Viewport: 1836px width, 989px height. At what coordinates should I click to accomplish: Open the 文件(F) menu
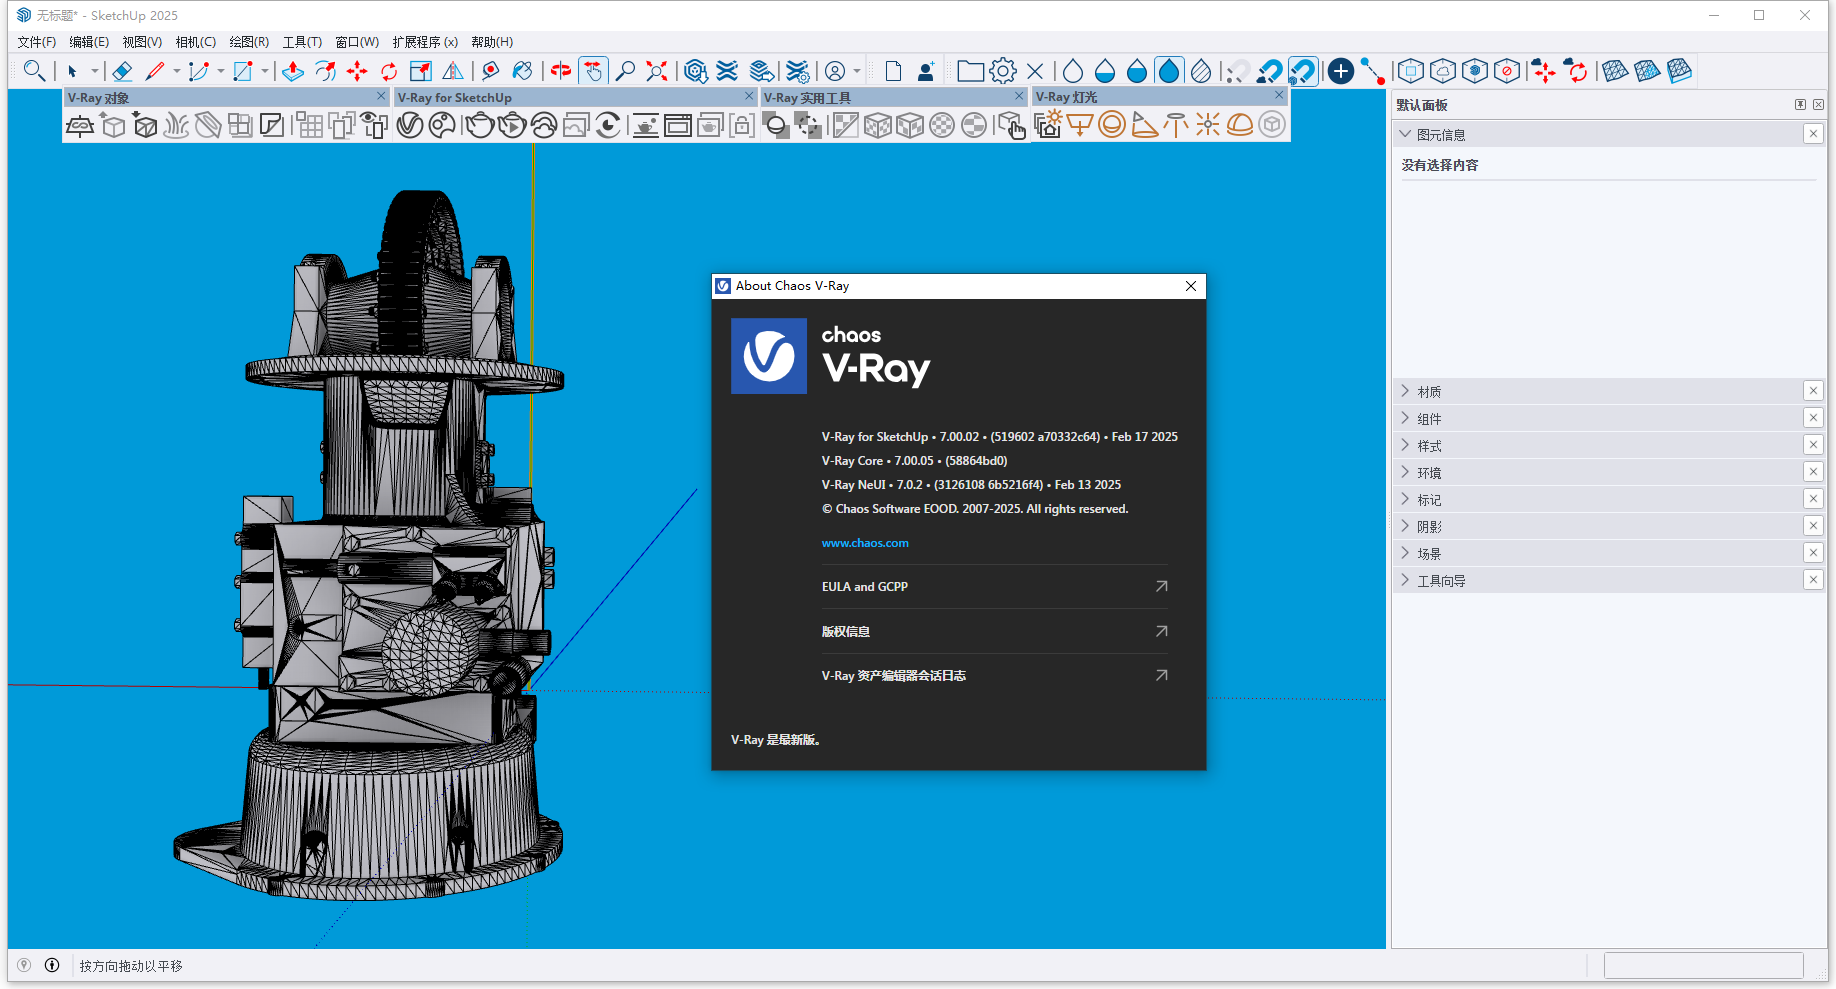[x=37, y=42]
